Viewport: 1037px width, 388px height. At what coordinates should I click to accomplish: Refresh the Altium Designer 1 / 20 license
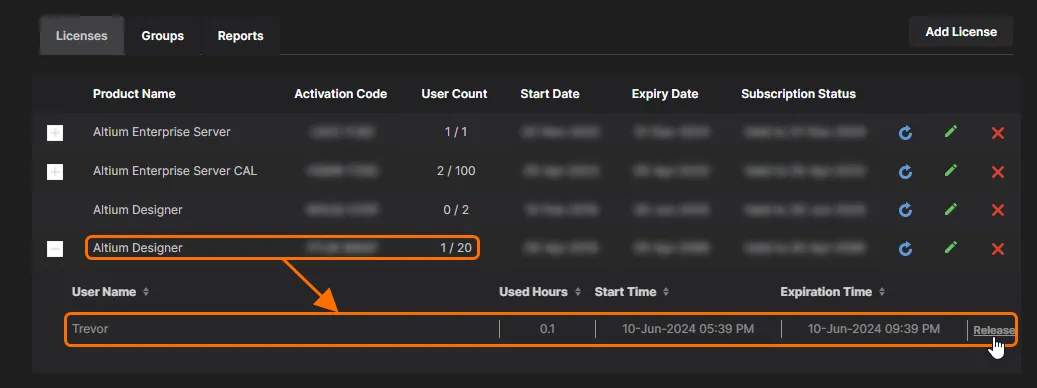905,249
